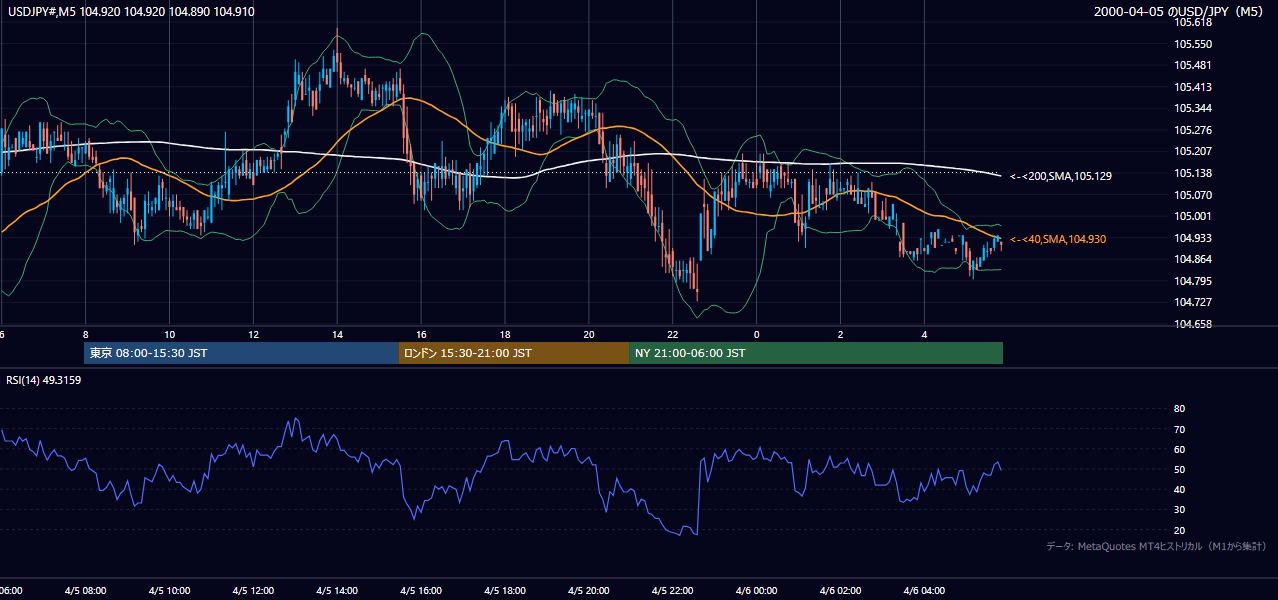Click the データ: MetaQuotes MT4ヒストリカル credit text
This screenshot has height=600, width=1278.
(x=1156, y=546)
